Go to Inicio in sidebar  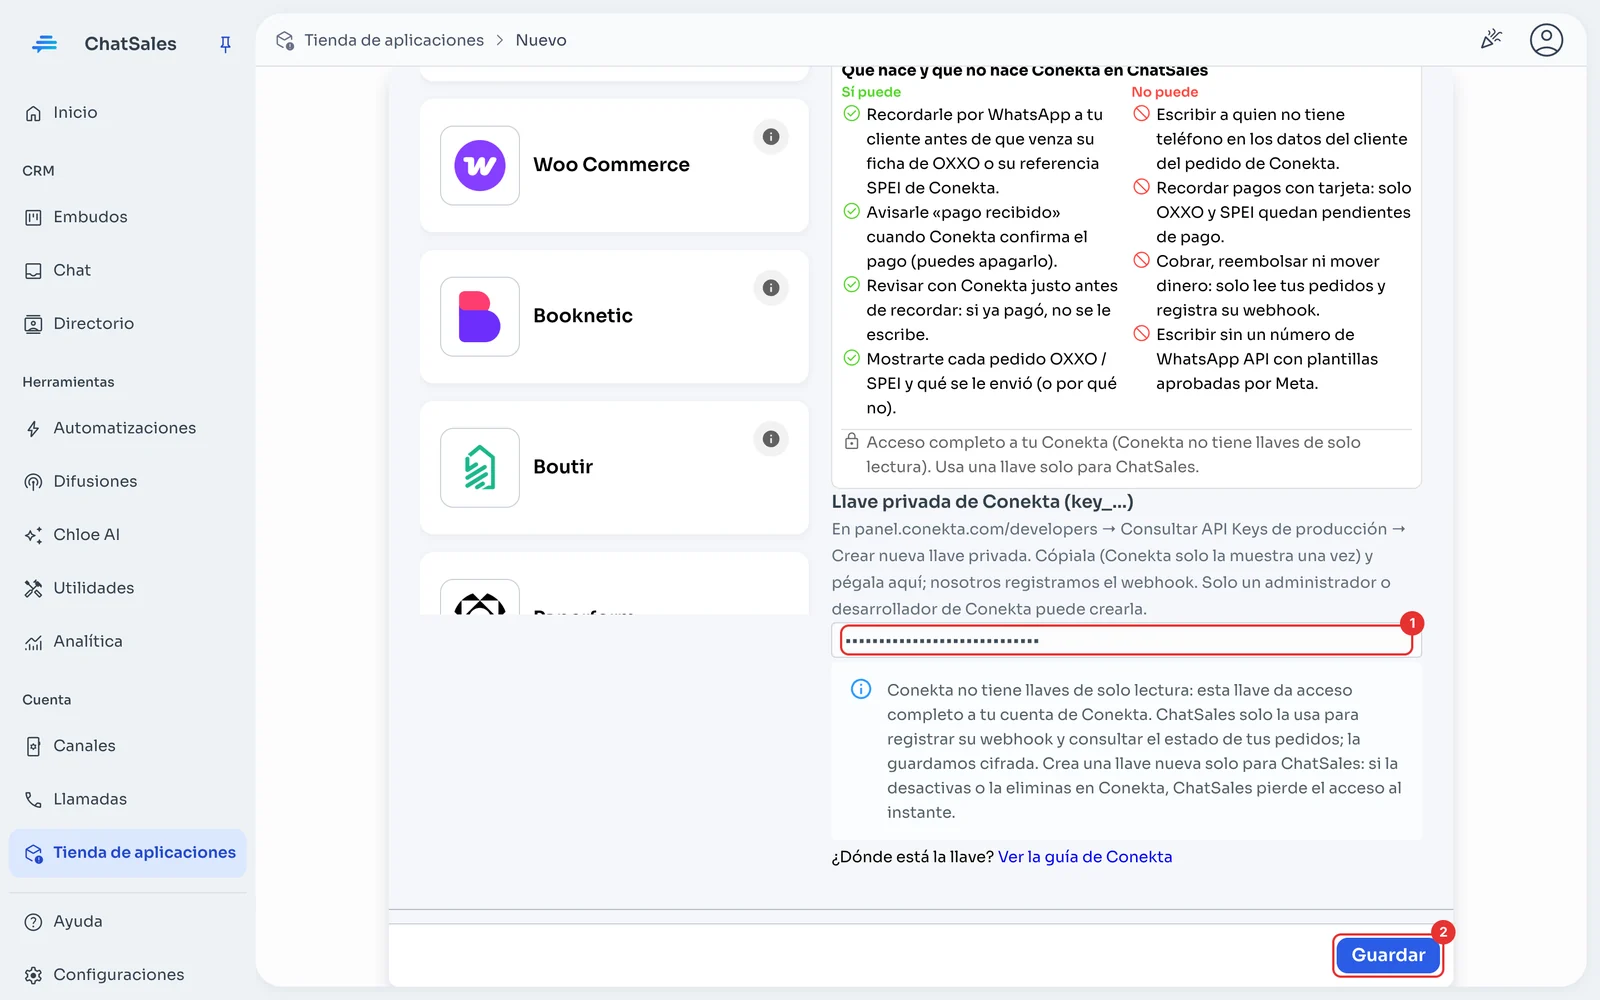(128, 113)
